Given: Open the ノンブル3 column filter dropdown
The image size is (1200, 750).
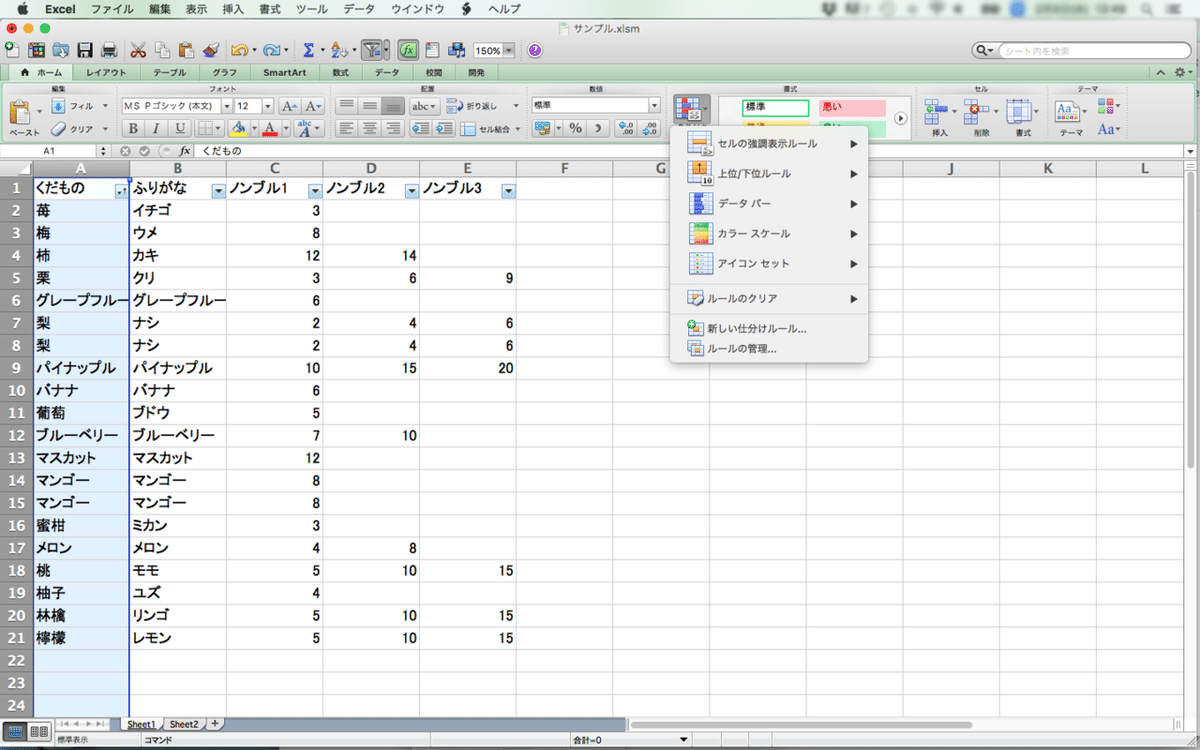Looking at the screenshot, I should [508, 190].
